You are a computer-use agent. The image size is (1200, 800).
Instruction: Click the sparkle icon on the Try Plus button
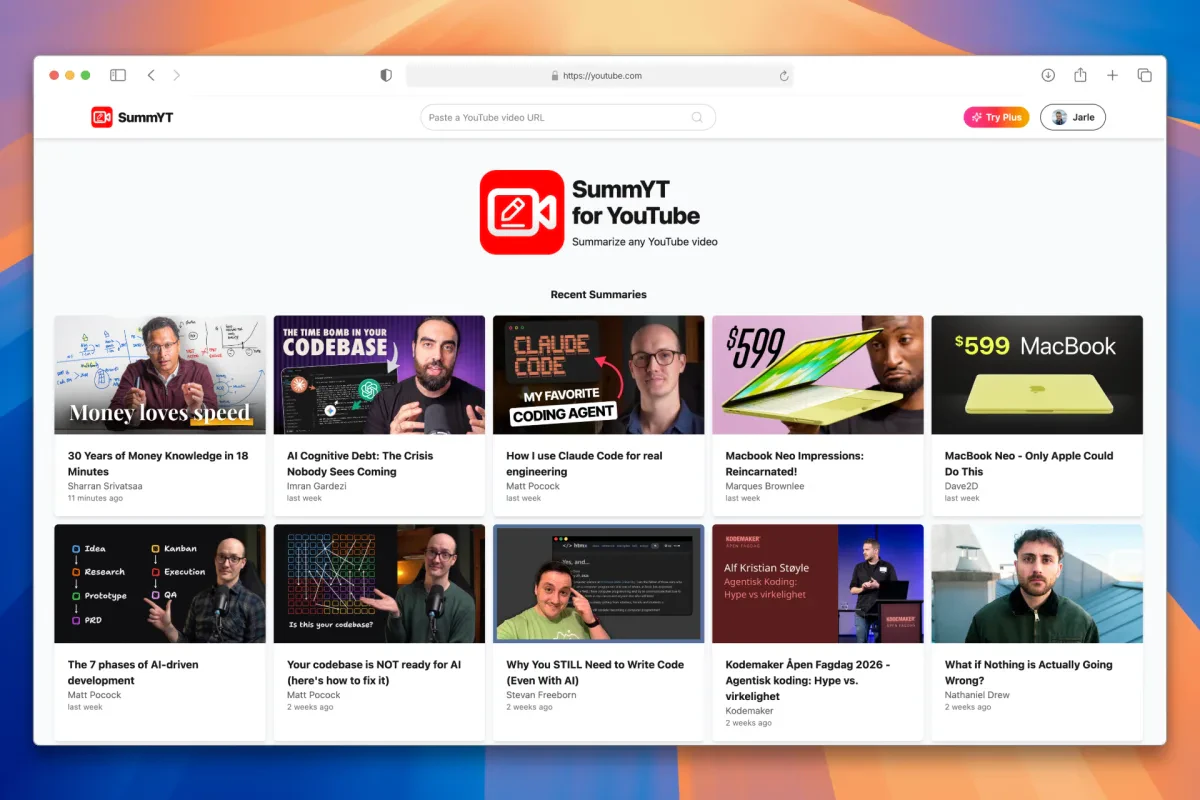(x=976, y=117)
